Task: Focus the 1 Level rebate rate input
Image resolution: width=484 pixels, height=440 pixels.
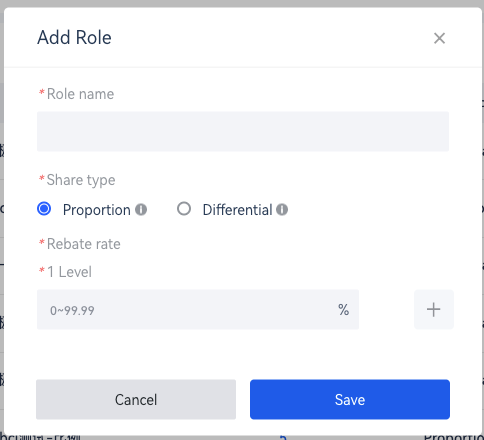Action: [x=198, y=310]
